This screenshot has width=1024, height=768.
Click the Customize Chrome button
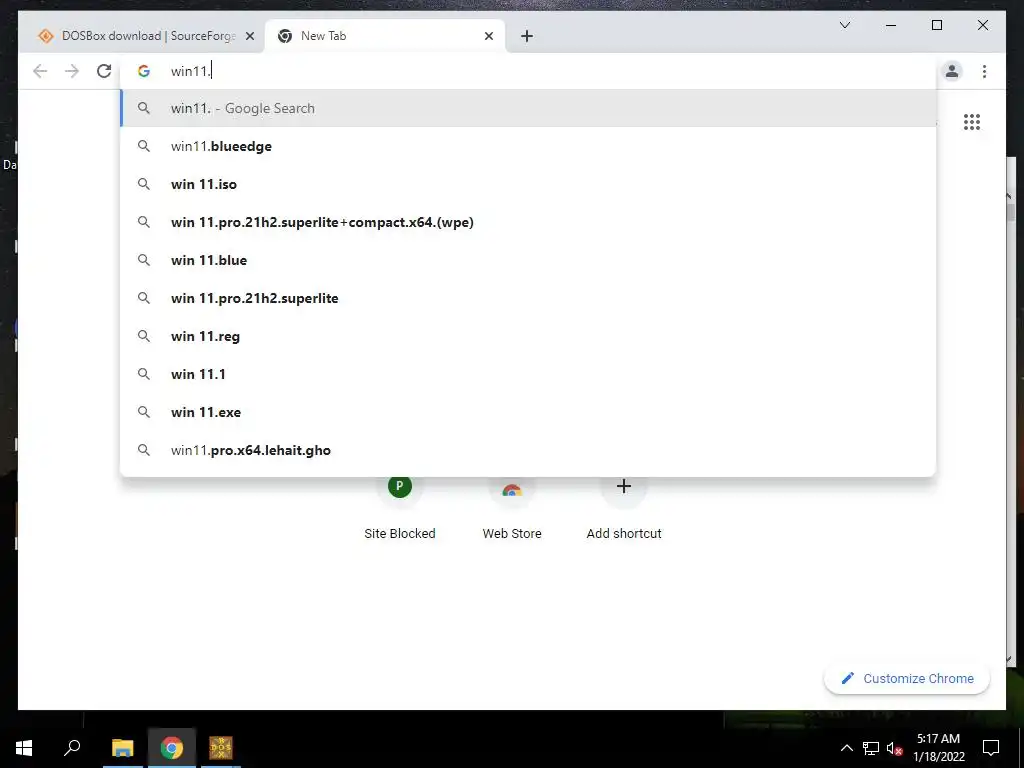coord(907,679)
